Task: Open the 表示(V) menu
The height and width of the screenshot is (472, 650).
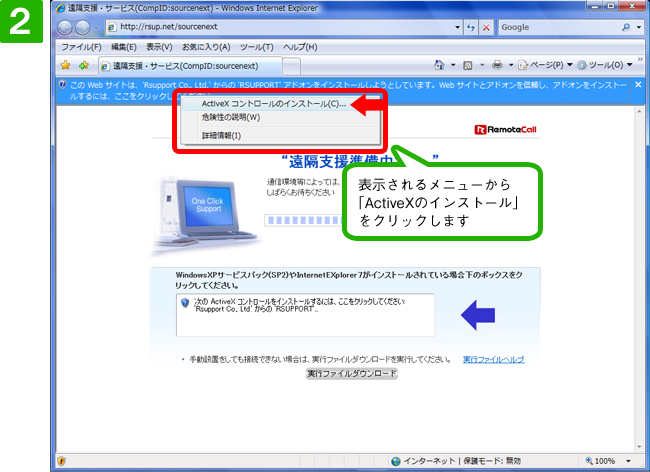Action: [x=159, y=47]
